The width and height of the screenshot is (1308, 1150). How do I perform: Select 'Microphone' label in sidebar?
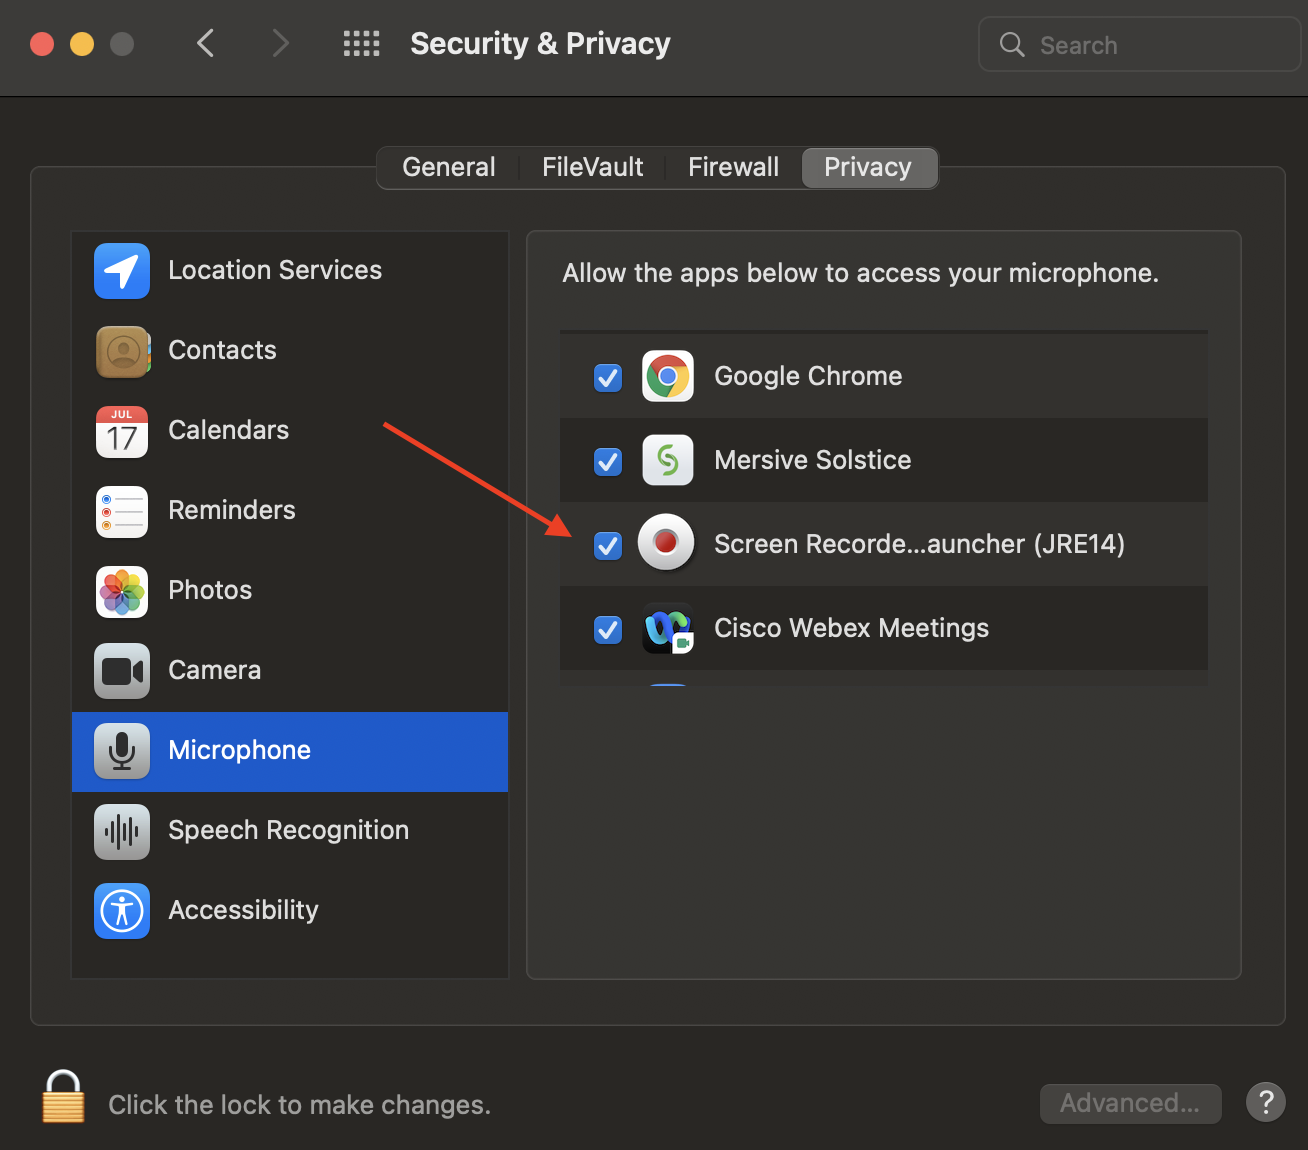pyautogui.click(x=239, y=750)
